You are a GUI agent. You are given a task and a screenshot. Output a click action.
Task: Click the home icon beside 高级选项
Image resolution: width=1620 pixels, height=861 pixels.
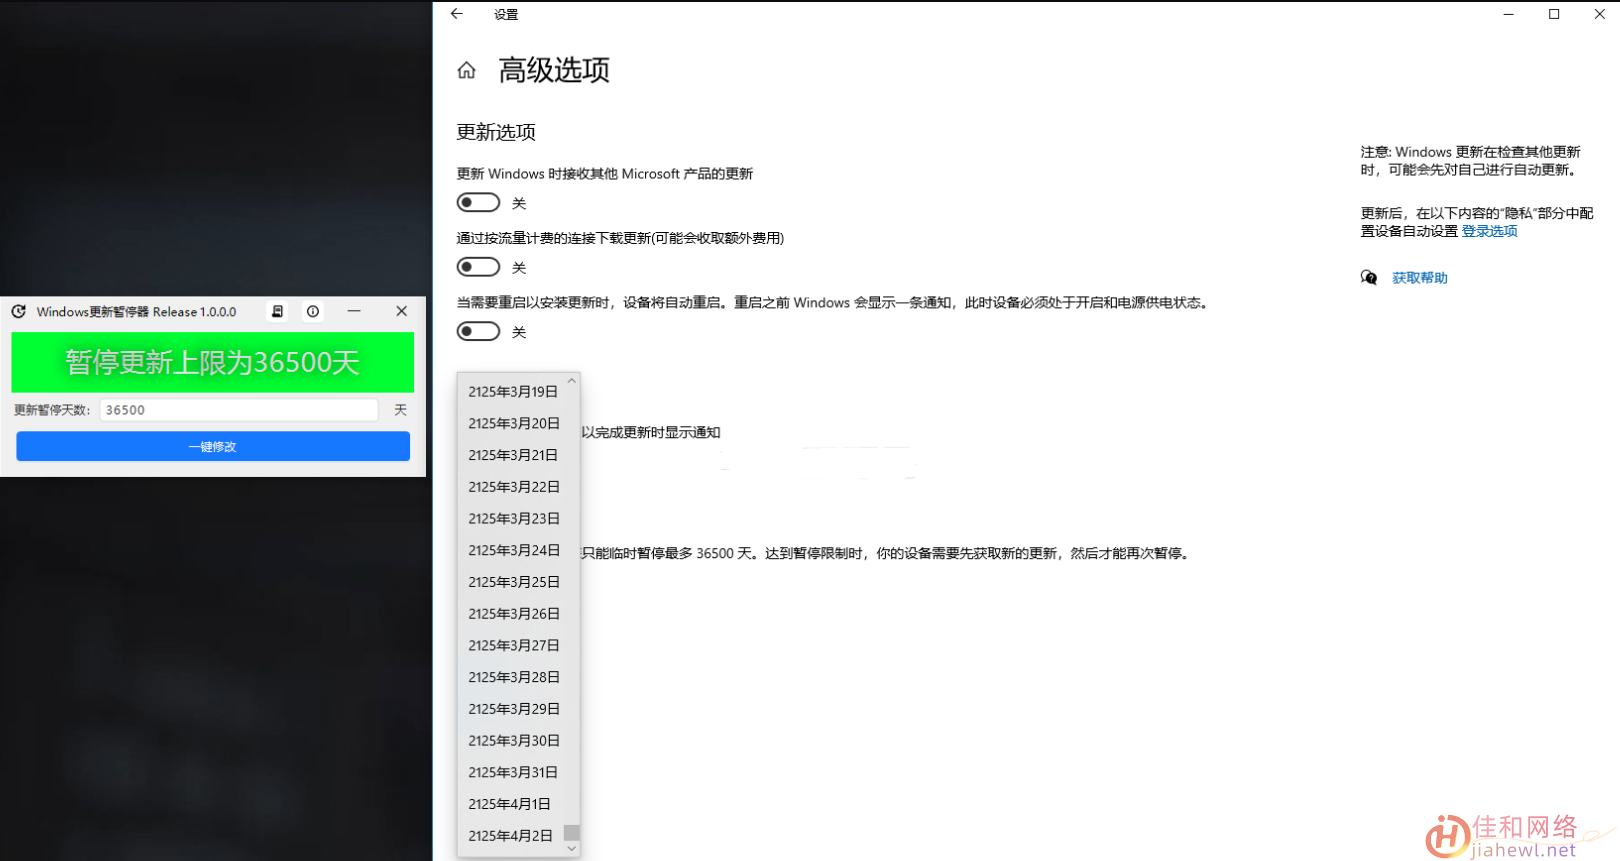point(466,70)
